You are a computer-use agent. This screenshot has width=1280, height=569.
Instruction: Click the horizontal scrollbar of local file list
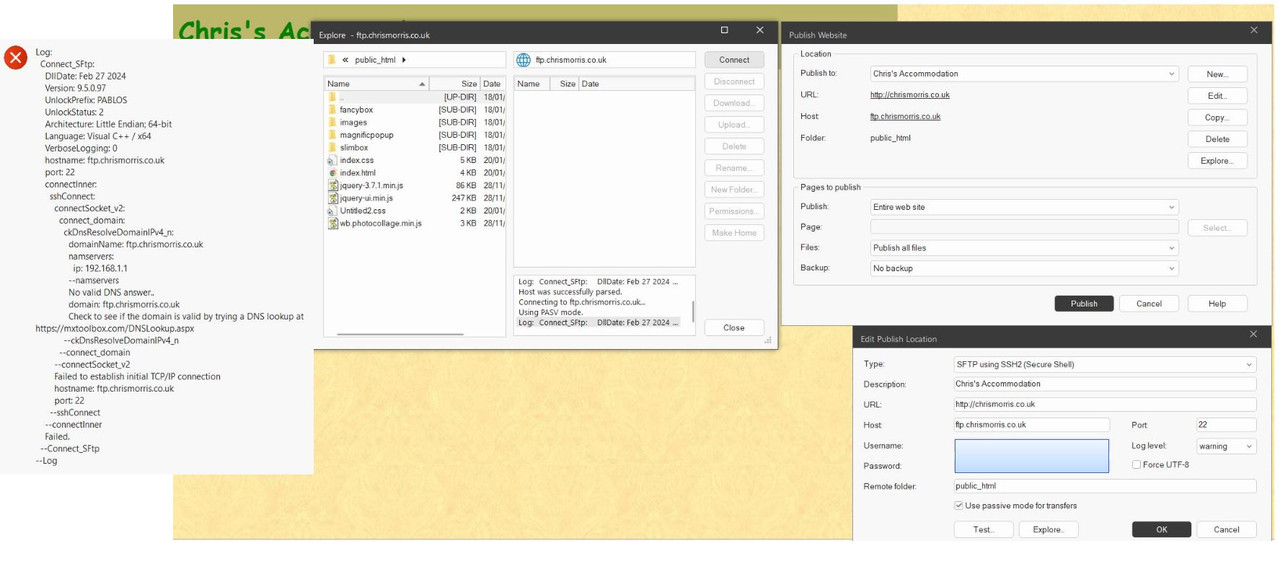(x=400, y=333)
